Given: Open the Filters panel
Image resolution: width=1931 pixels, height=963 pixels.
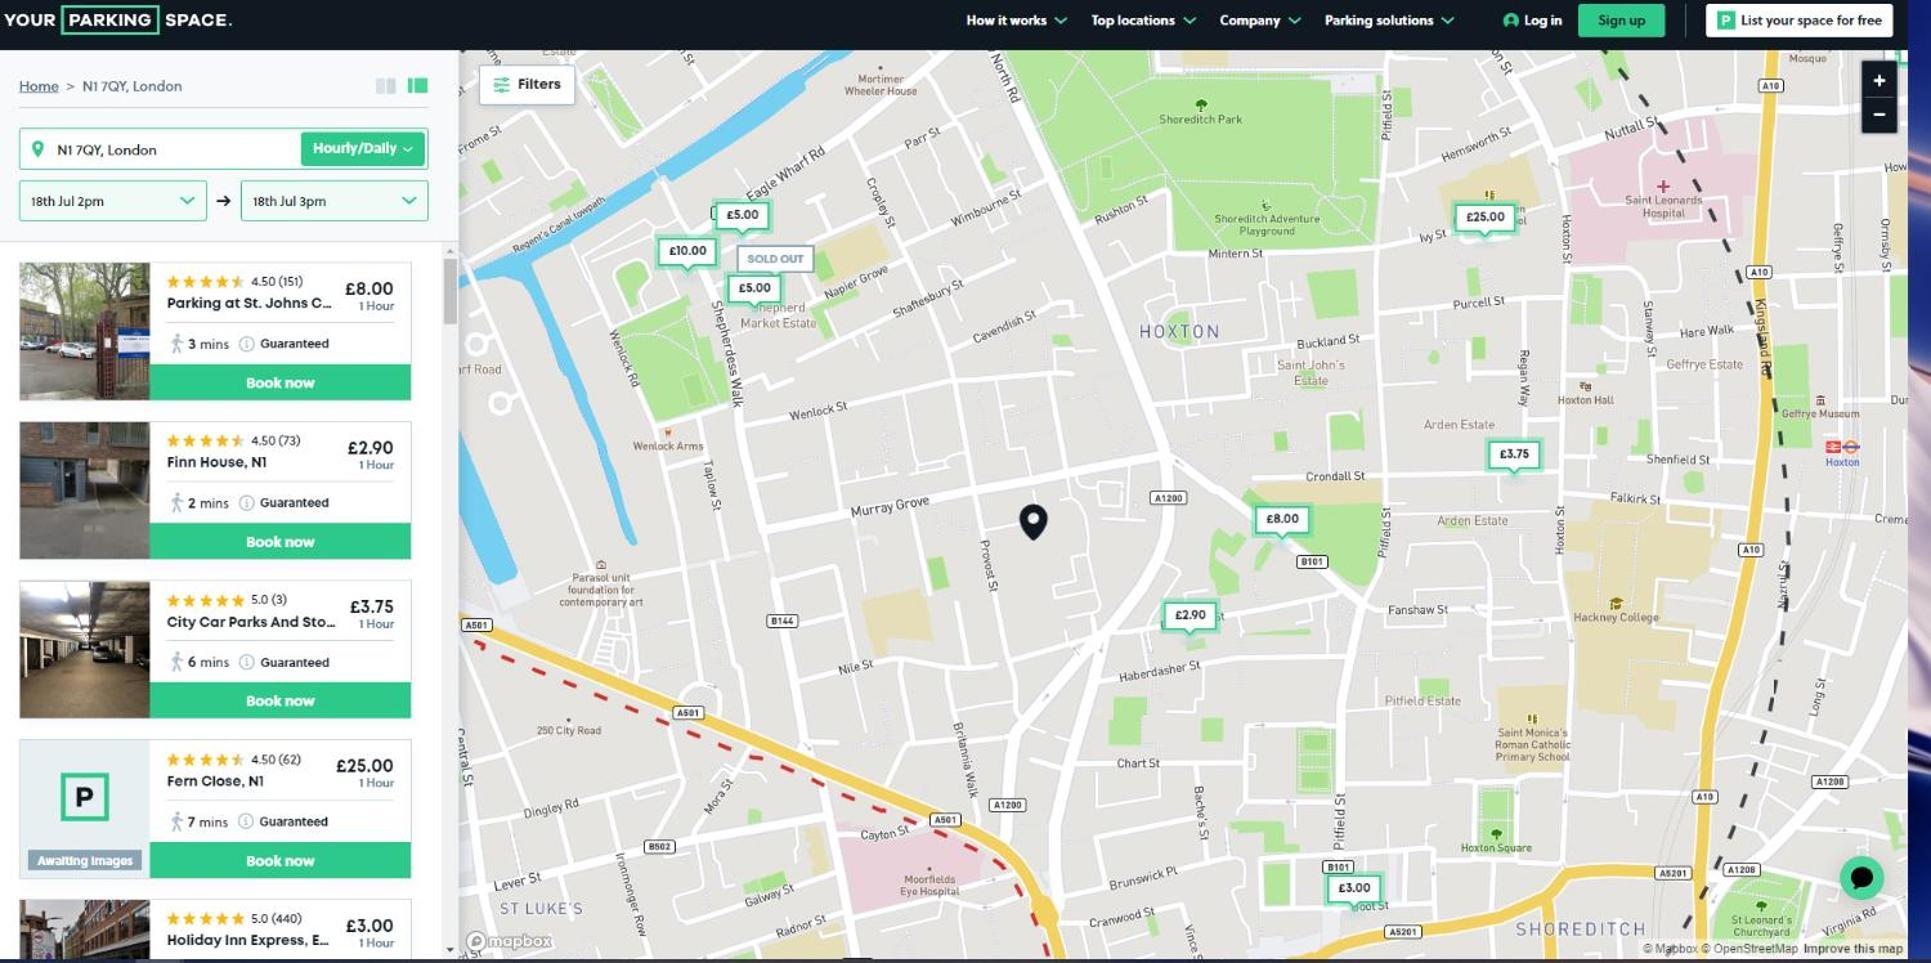Looking at the screenshot, I should pos(527,85).
